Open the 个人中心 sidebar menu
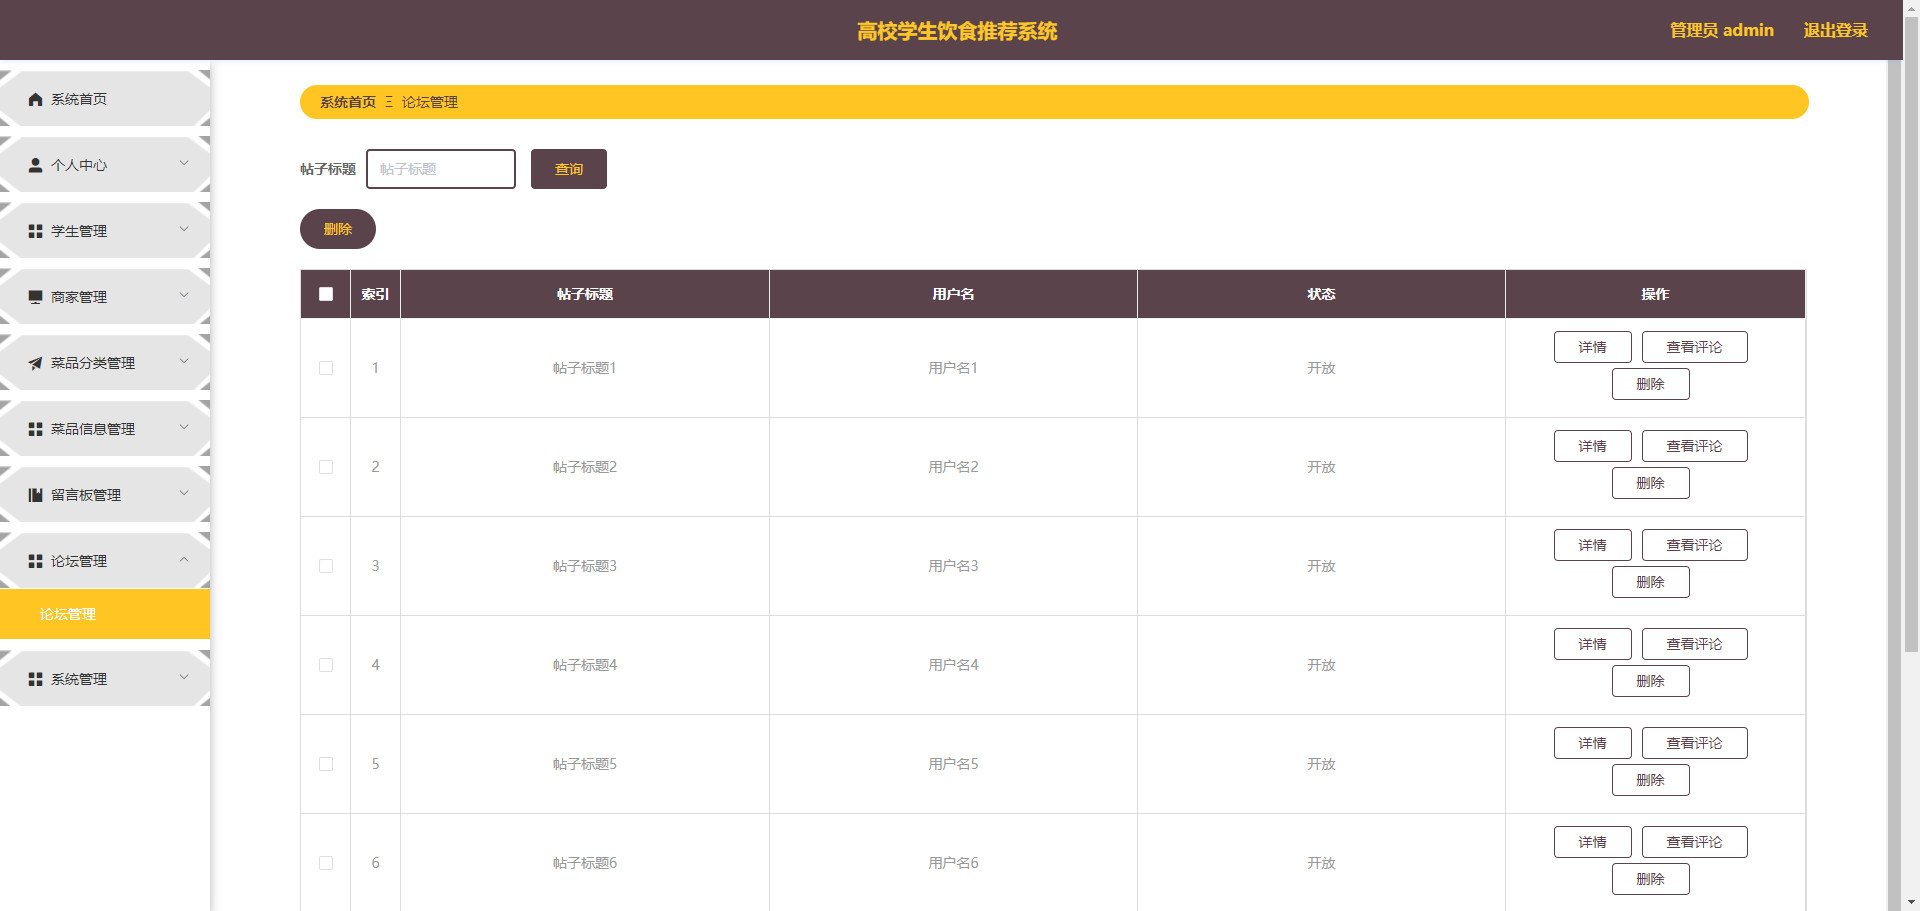This screenshot has height=911, width=1920. click(x=105, y=164)
